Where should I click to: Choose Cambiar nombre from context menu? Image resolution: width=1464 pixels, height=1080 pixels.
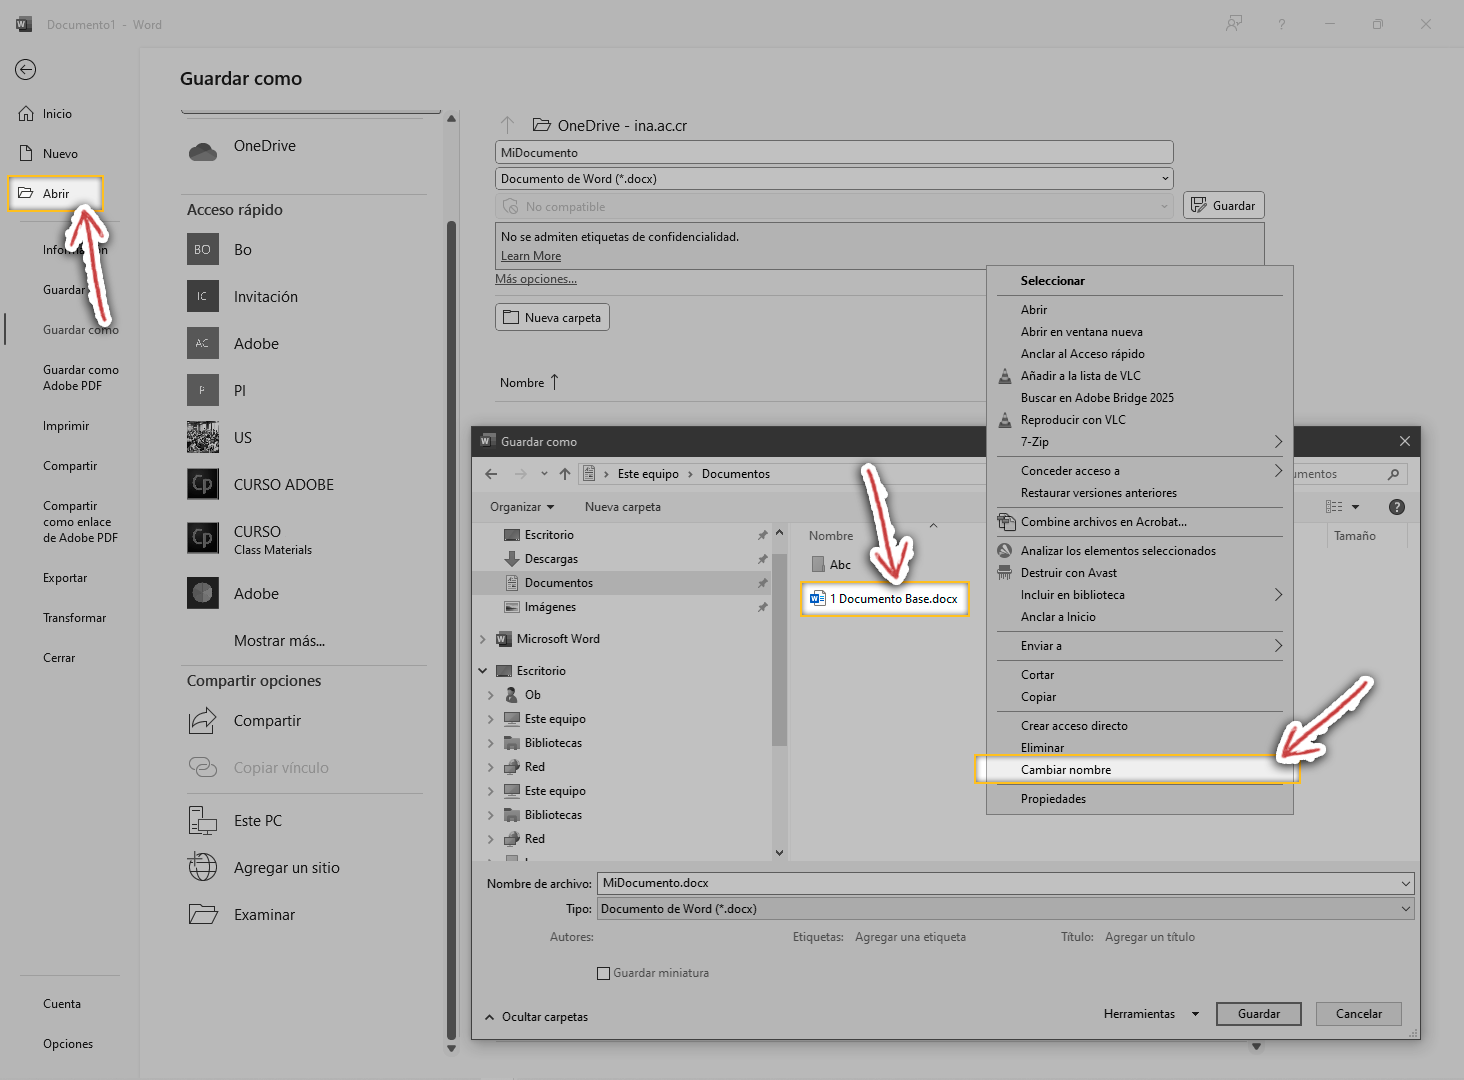click(1066, 770)
